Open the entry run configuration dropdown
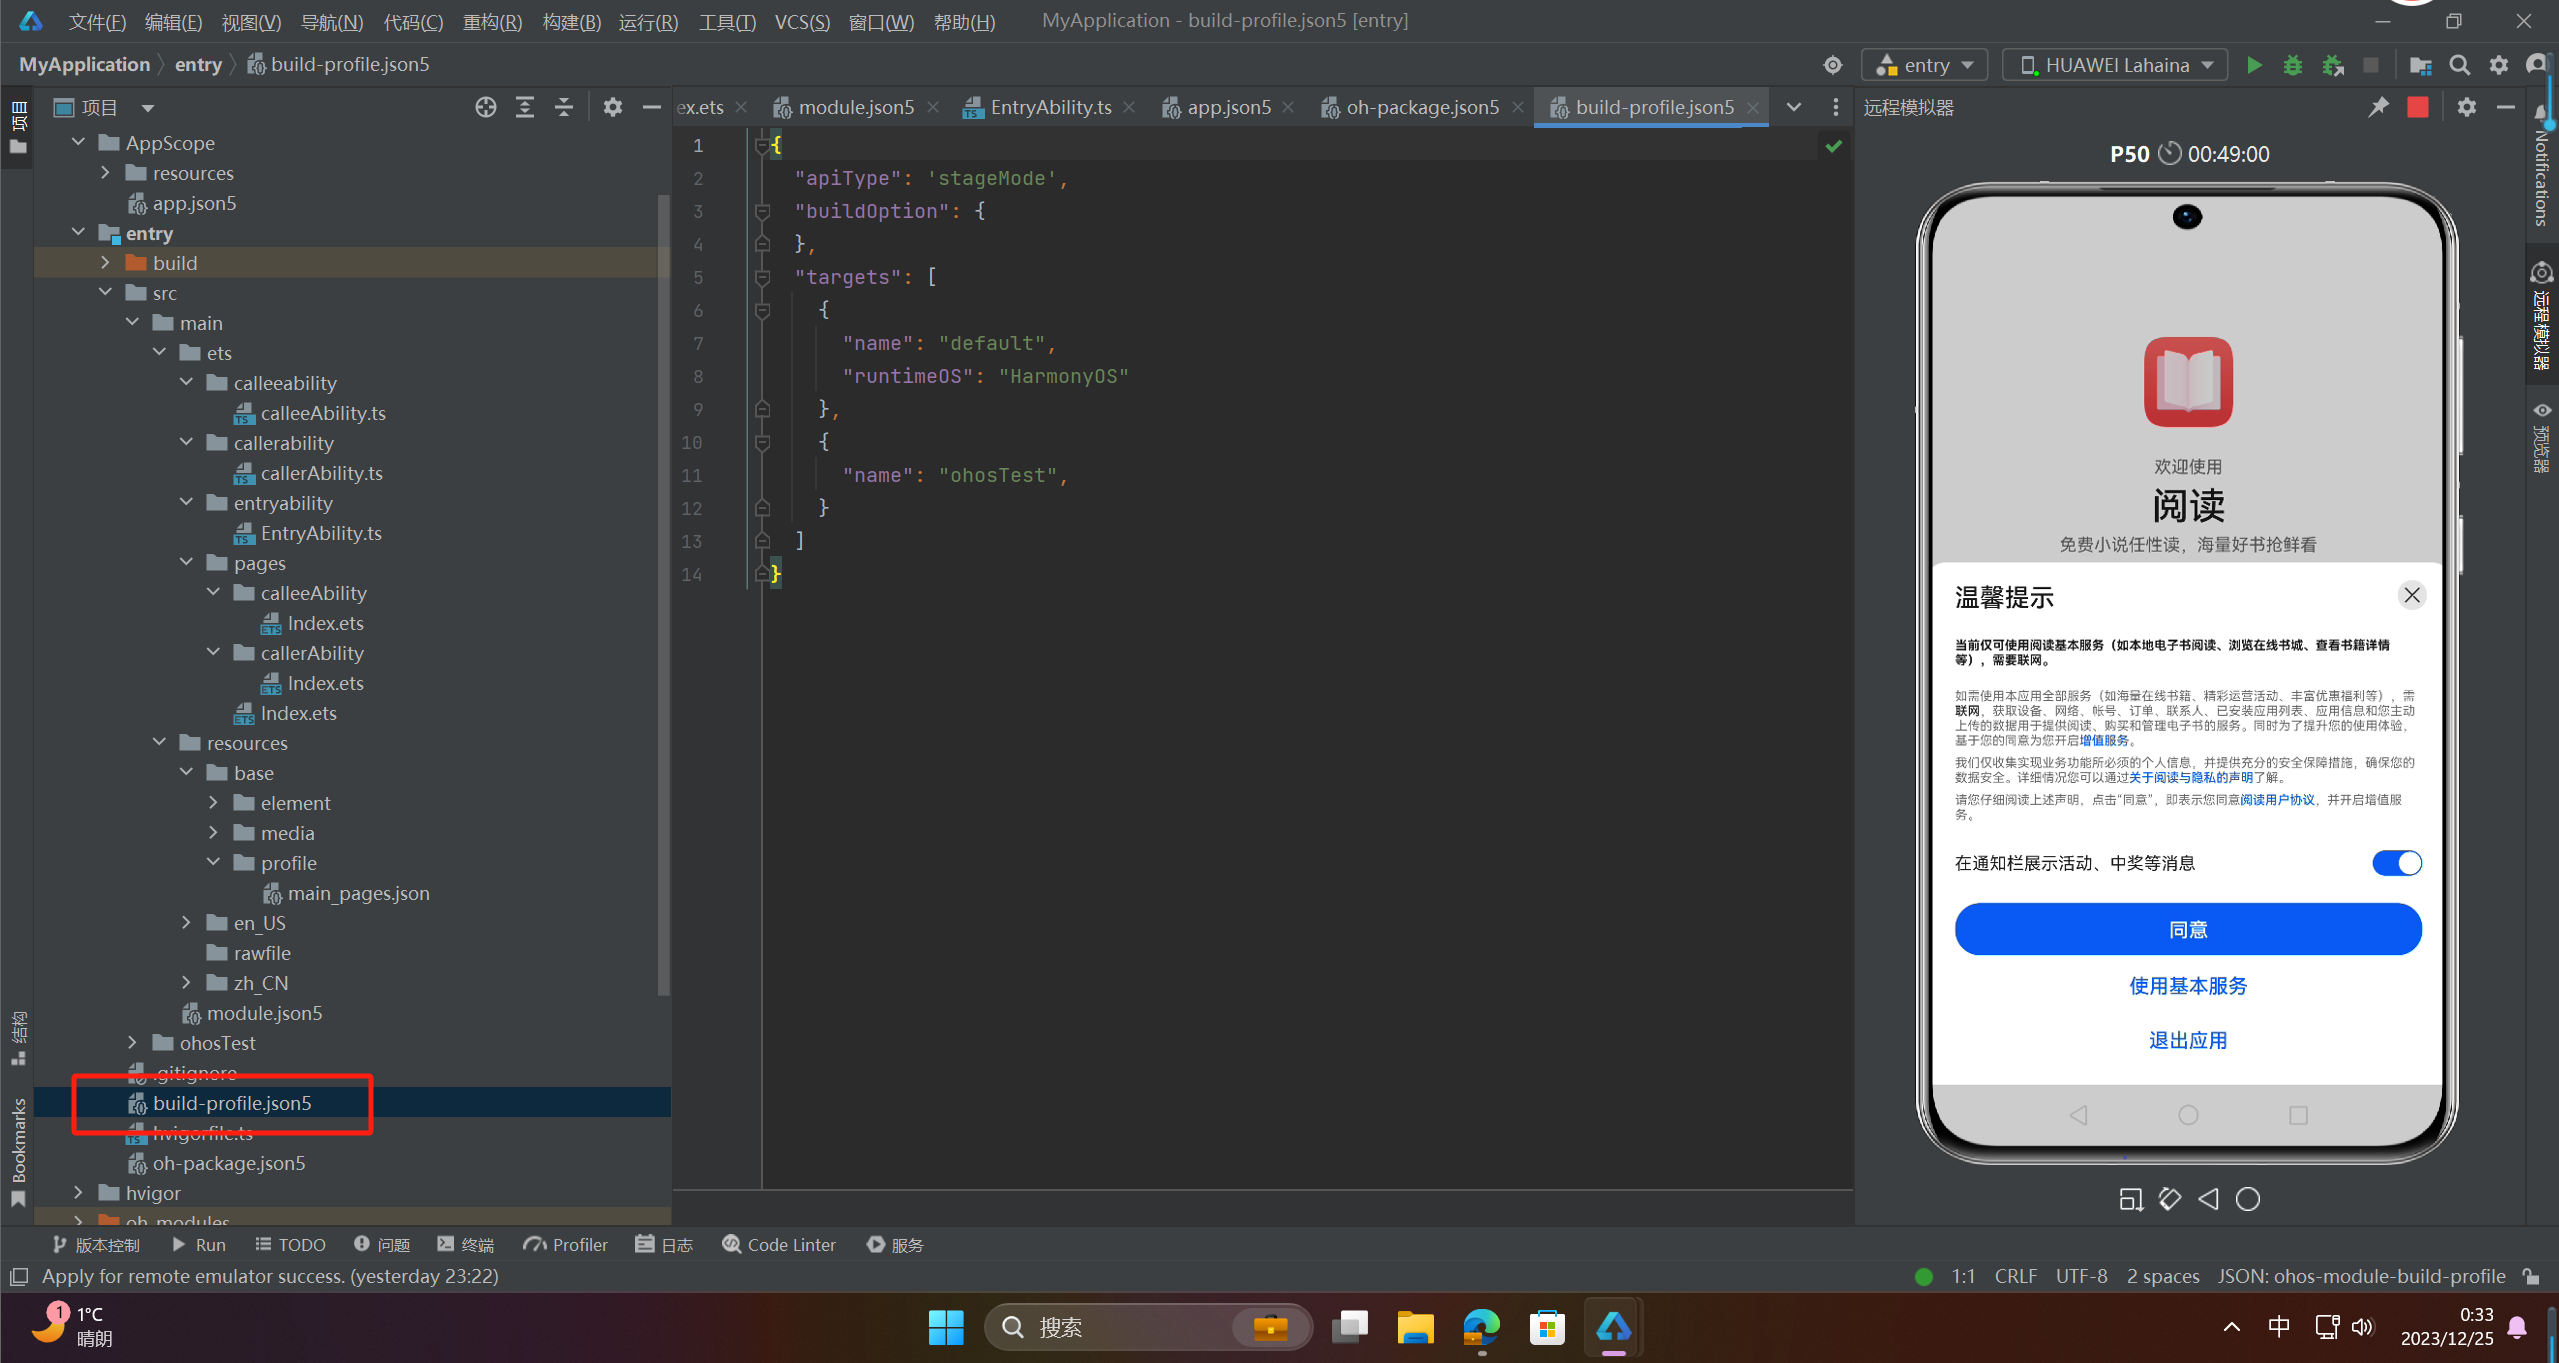2559x1363 pixels. click(x=1924, y=65)
